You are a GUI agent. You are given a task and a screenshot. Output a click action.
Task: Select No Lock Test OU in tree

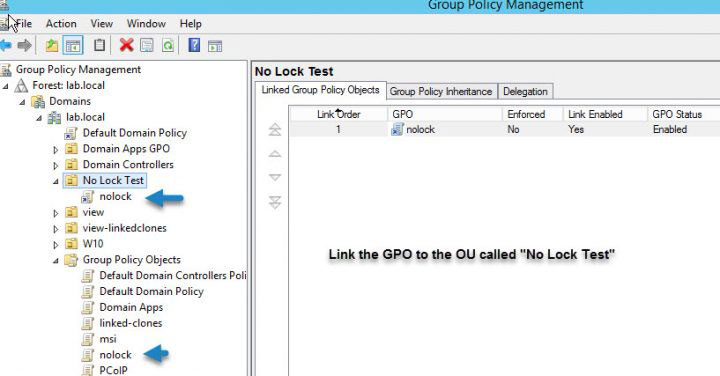(113, 180)
